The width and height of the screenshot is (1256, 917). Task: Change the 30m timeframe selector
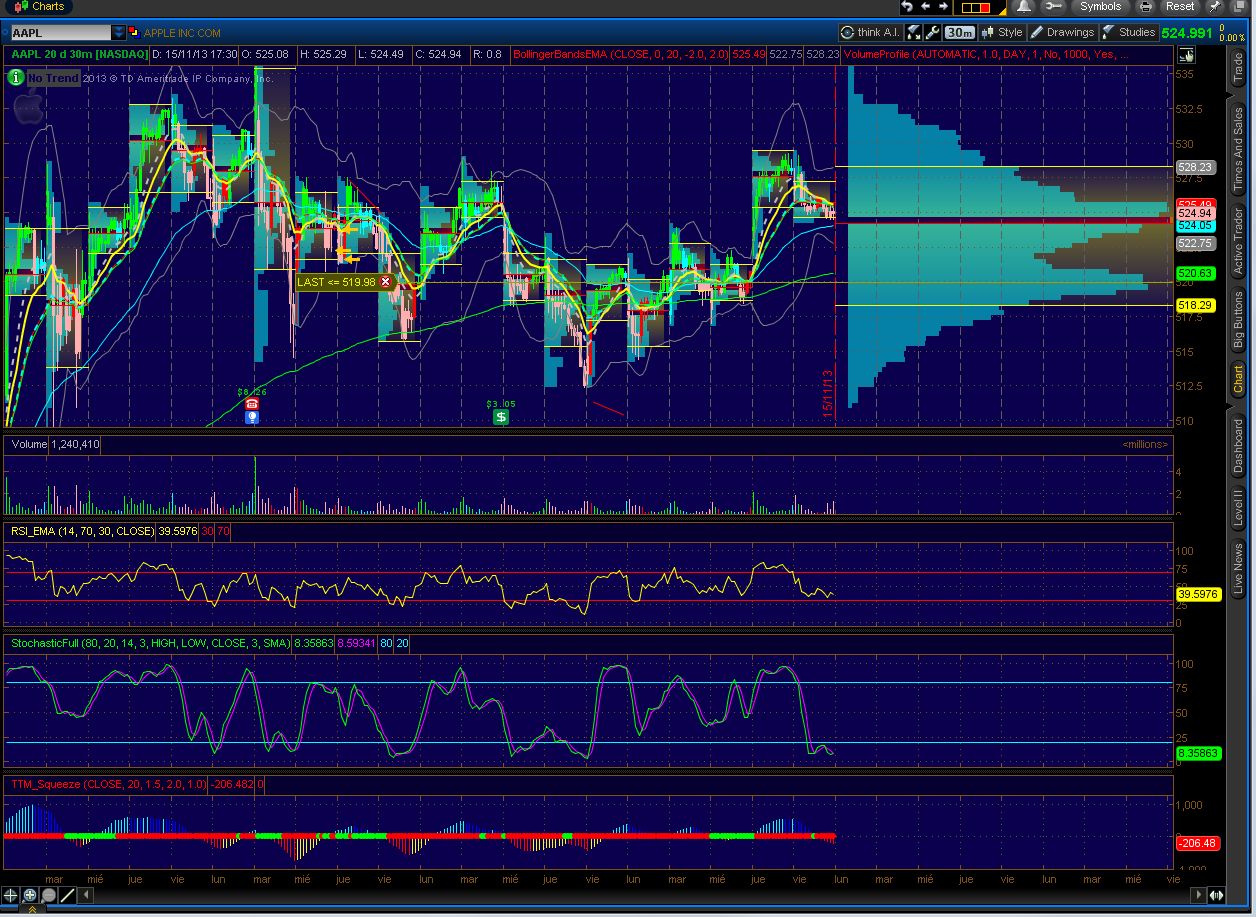coord(960,32)
